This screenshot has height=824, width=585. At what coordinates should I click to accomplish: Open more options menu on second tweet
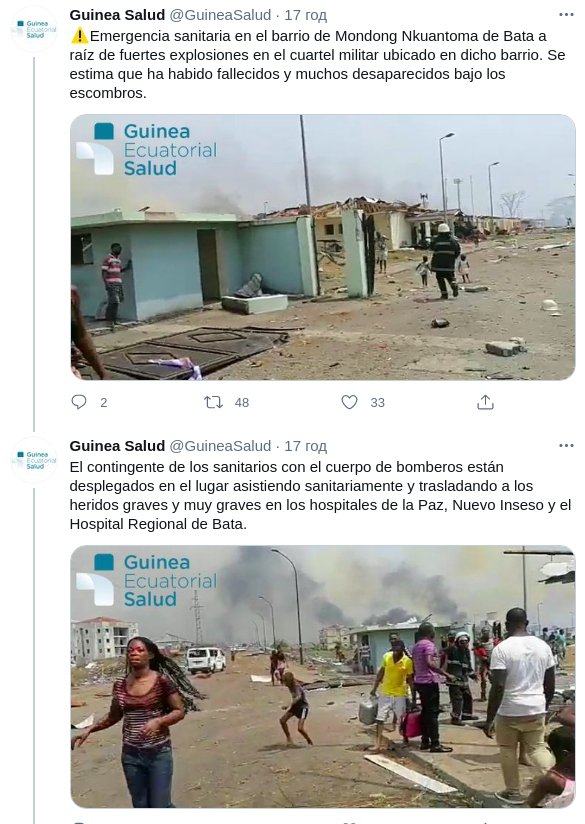566,446
